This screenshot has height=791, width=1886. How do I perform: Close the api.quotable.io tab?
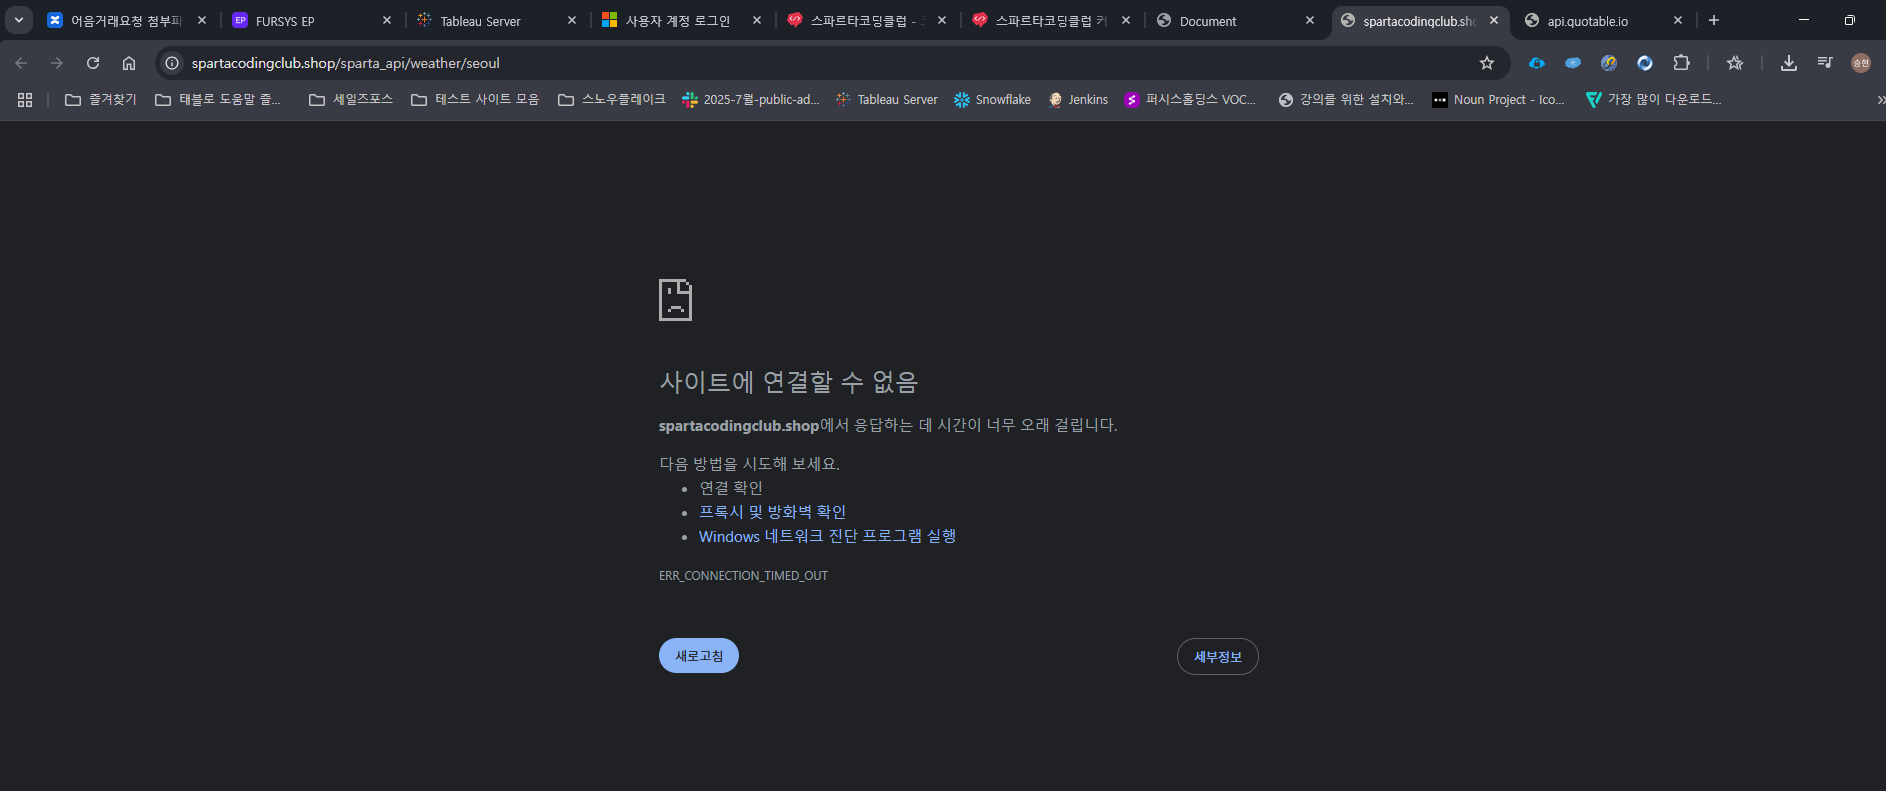(1678, 20)
